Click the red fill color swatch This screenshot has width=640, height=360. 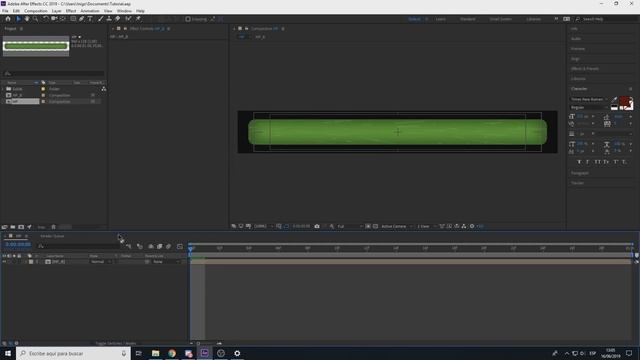point(624,101)
